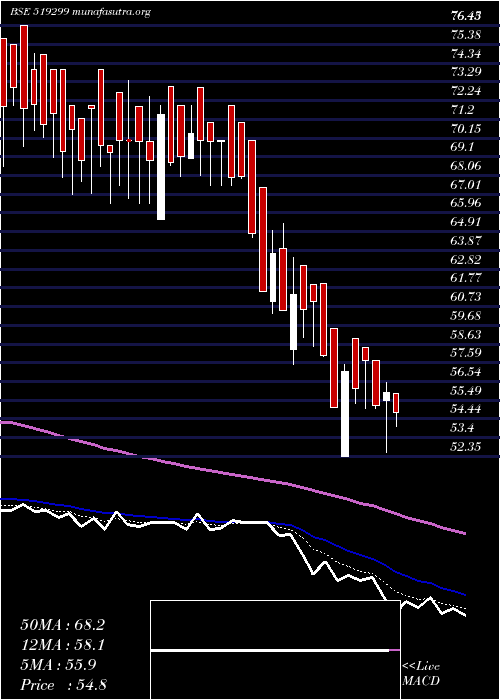Click the 50MA : 68.2 readout
500x700 pixels.
point(62,625)
